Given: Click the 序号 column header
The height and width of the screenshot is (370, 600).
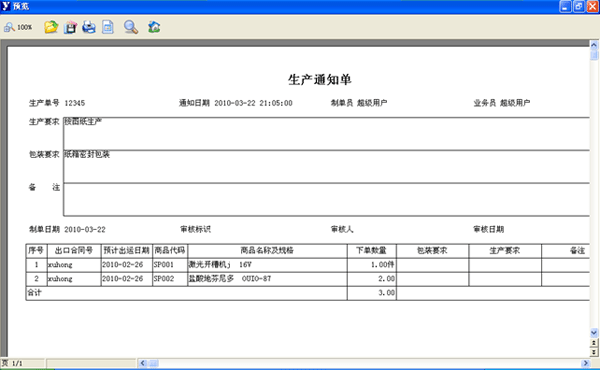Looking at the screenshot, I should coord(36,251).
